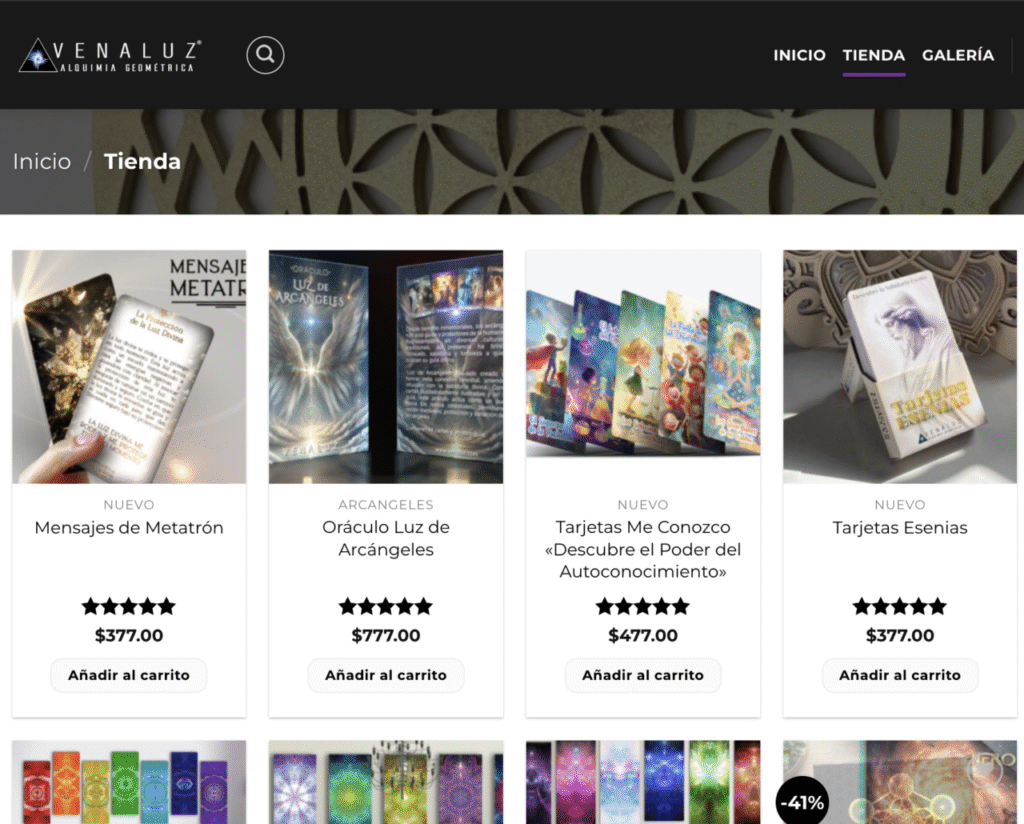This screenshot has height=824, width=1024.
Task: Click the star rating under Mensajes de Metatrón
Action: 129,607
